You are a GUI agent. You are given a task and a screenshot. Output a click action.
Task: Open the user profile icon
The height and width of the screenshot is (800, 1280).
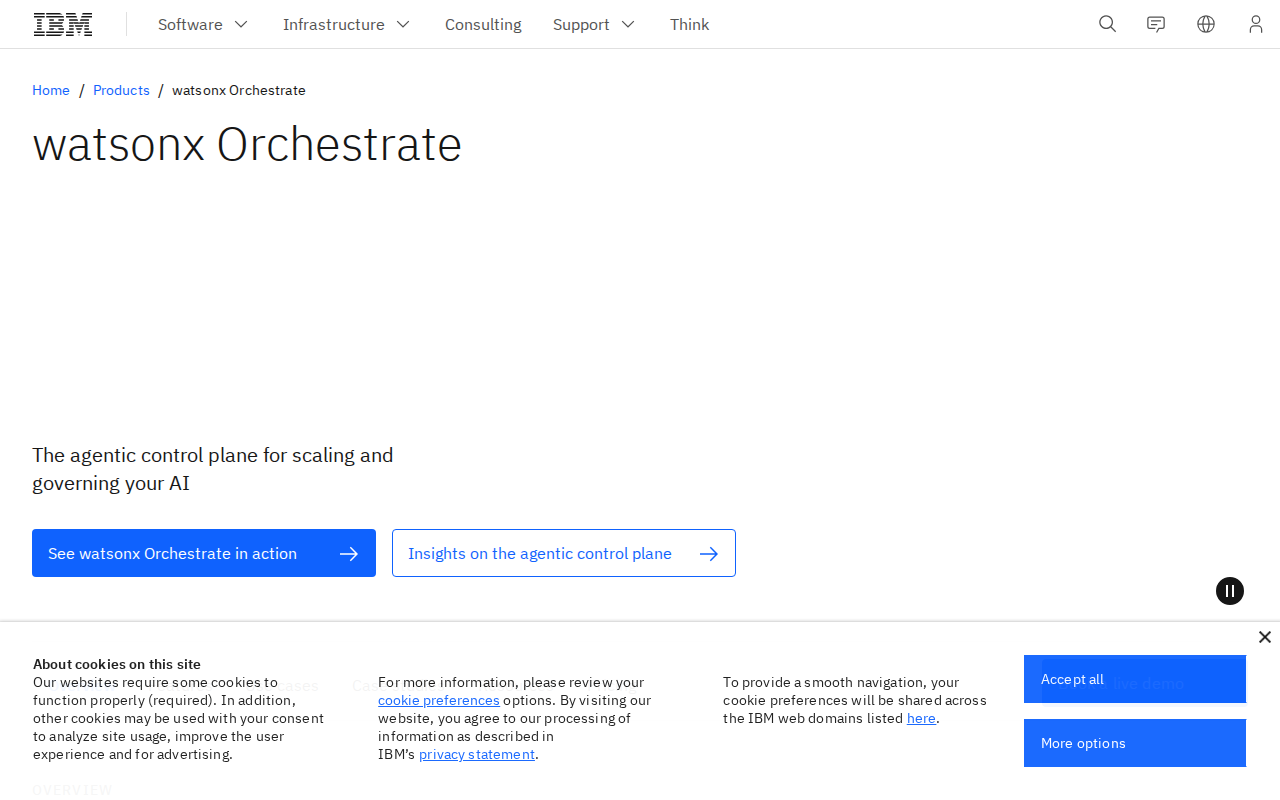1256,24
